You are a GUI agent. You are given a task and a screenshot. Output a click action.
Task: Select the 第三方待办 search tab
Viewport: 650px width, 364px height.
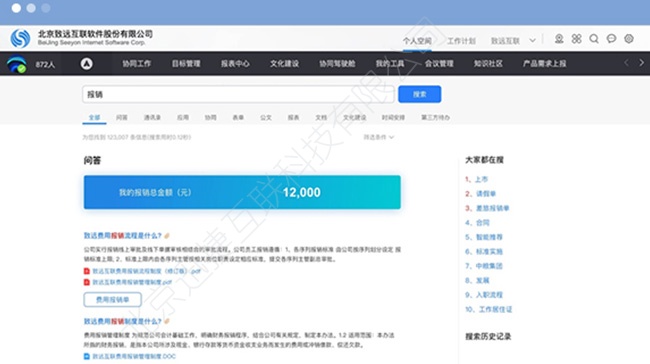(x=435, y=117)
